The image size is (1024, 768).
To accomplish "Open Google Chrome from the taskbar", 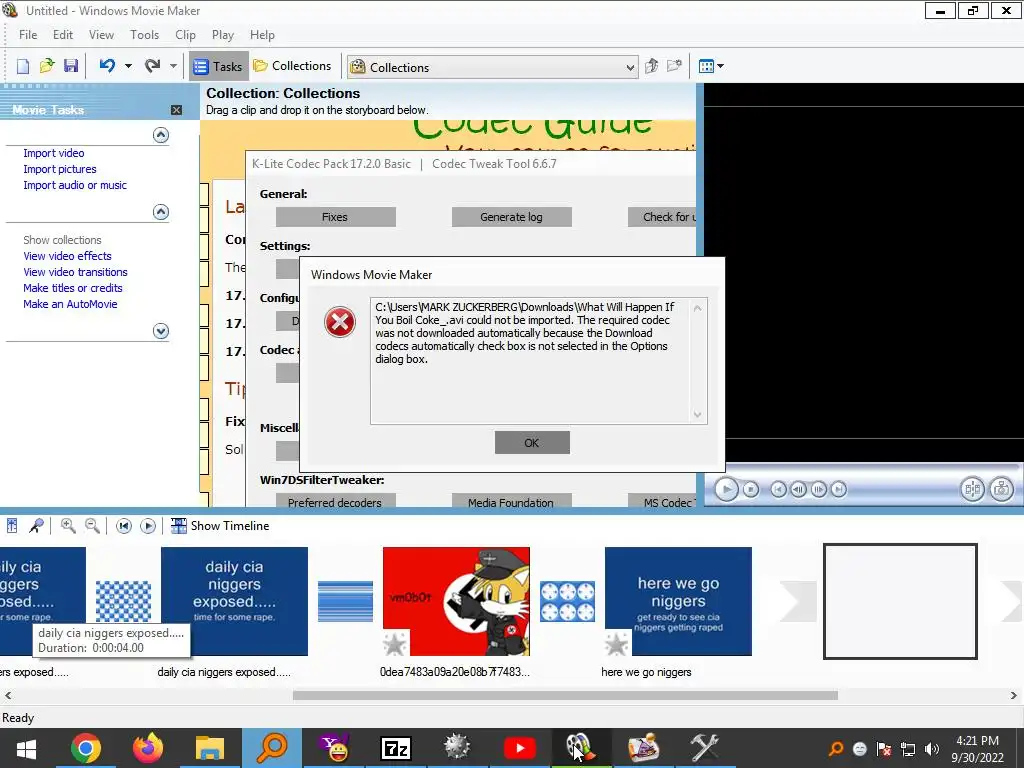I will (86, 748).
